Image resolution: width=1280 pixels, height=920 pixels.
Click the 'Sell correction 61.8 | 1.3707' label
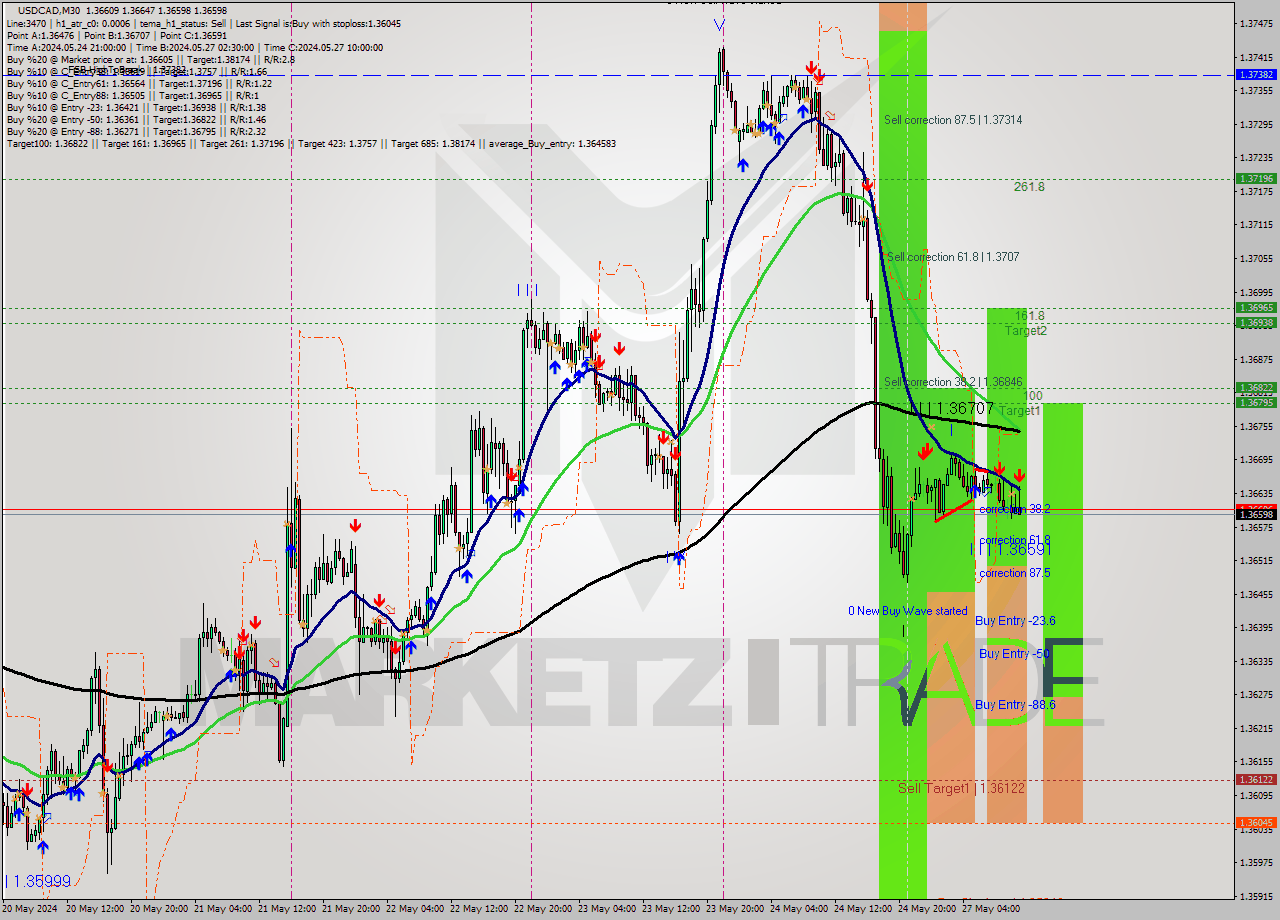953,257
